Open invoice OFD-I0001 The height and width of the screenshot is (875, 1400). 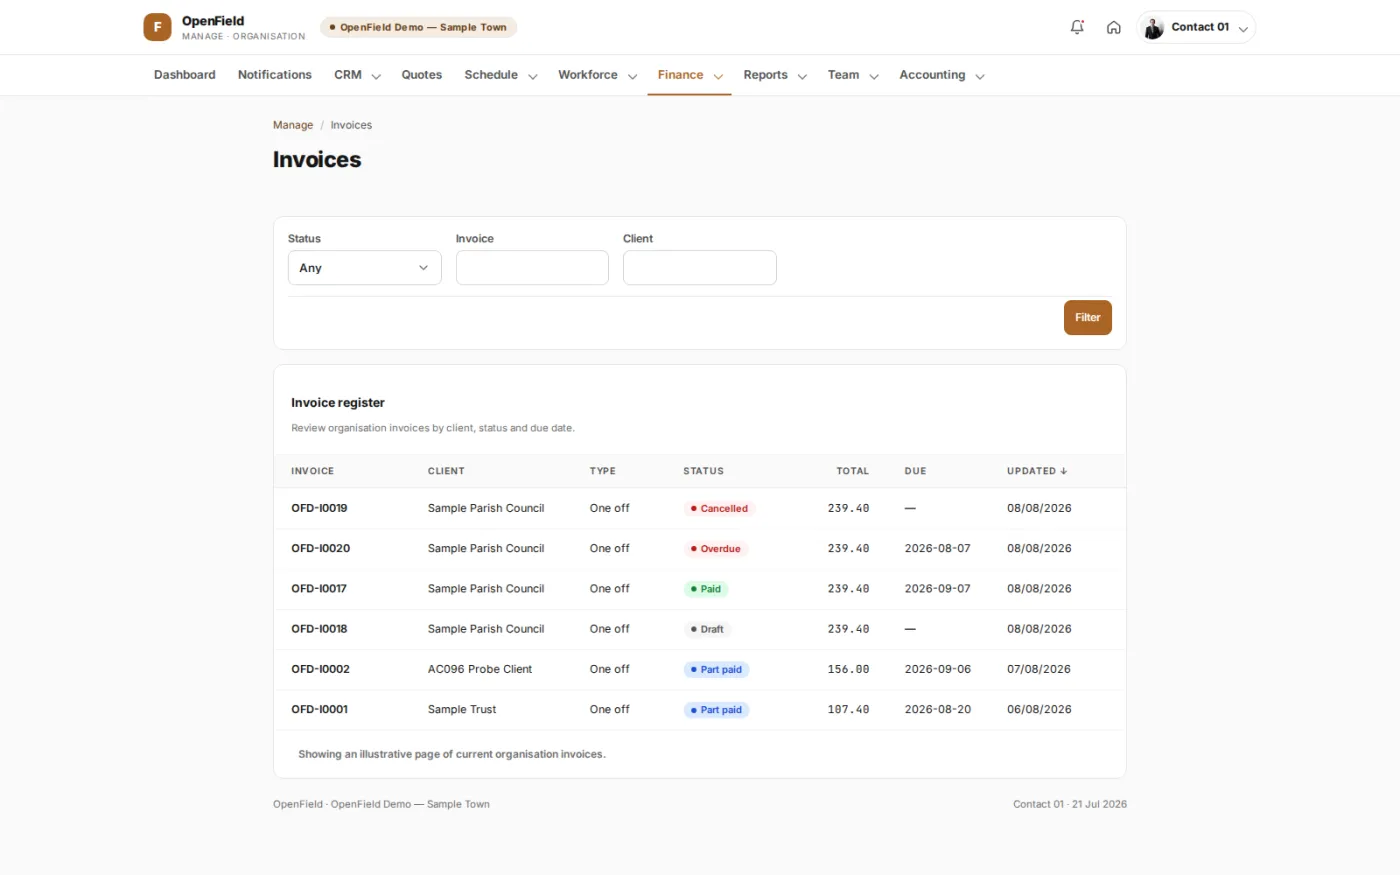[x=320, y=709]
